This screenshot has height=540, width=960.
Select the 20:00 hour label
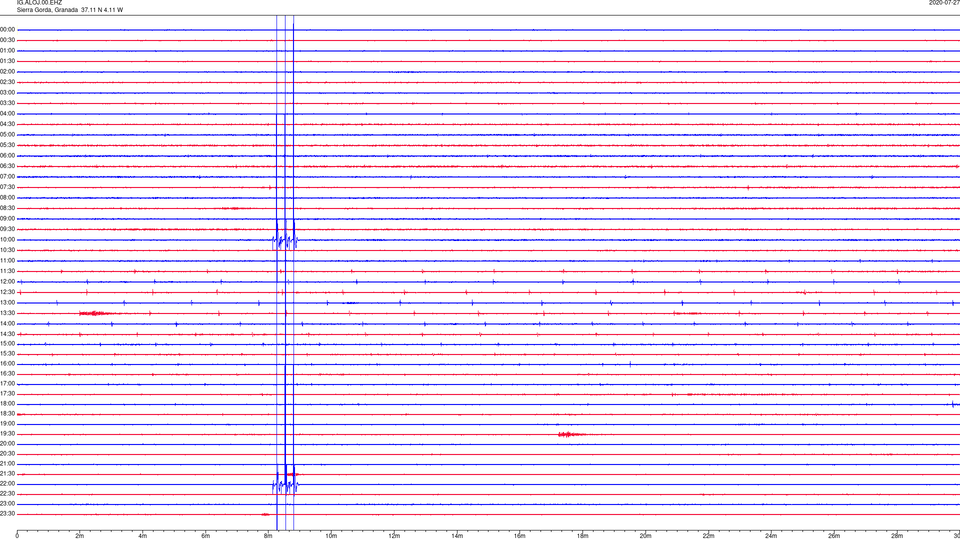pos(7,444)
